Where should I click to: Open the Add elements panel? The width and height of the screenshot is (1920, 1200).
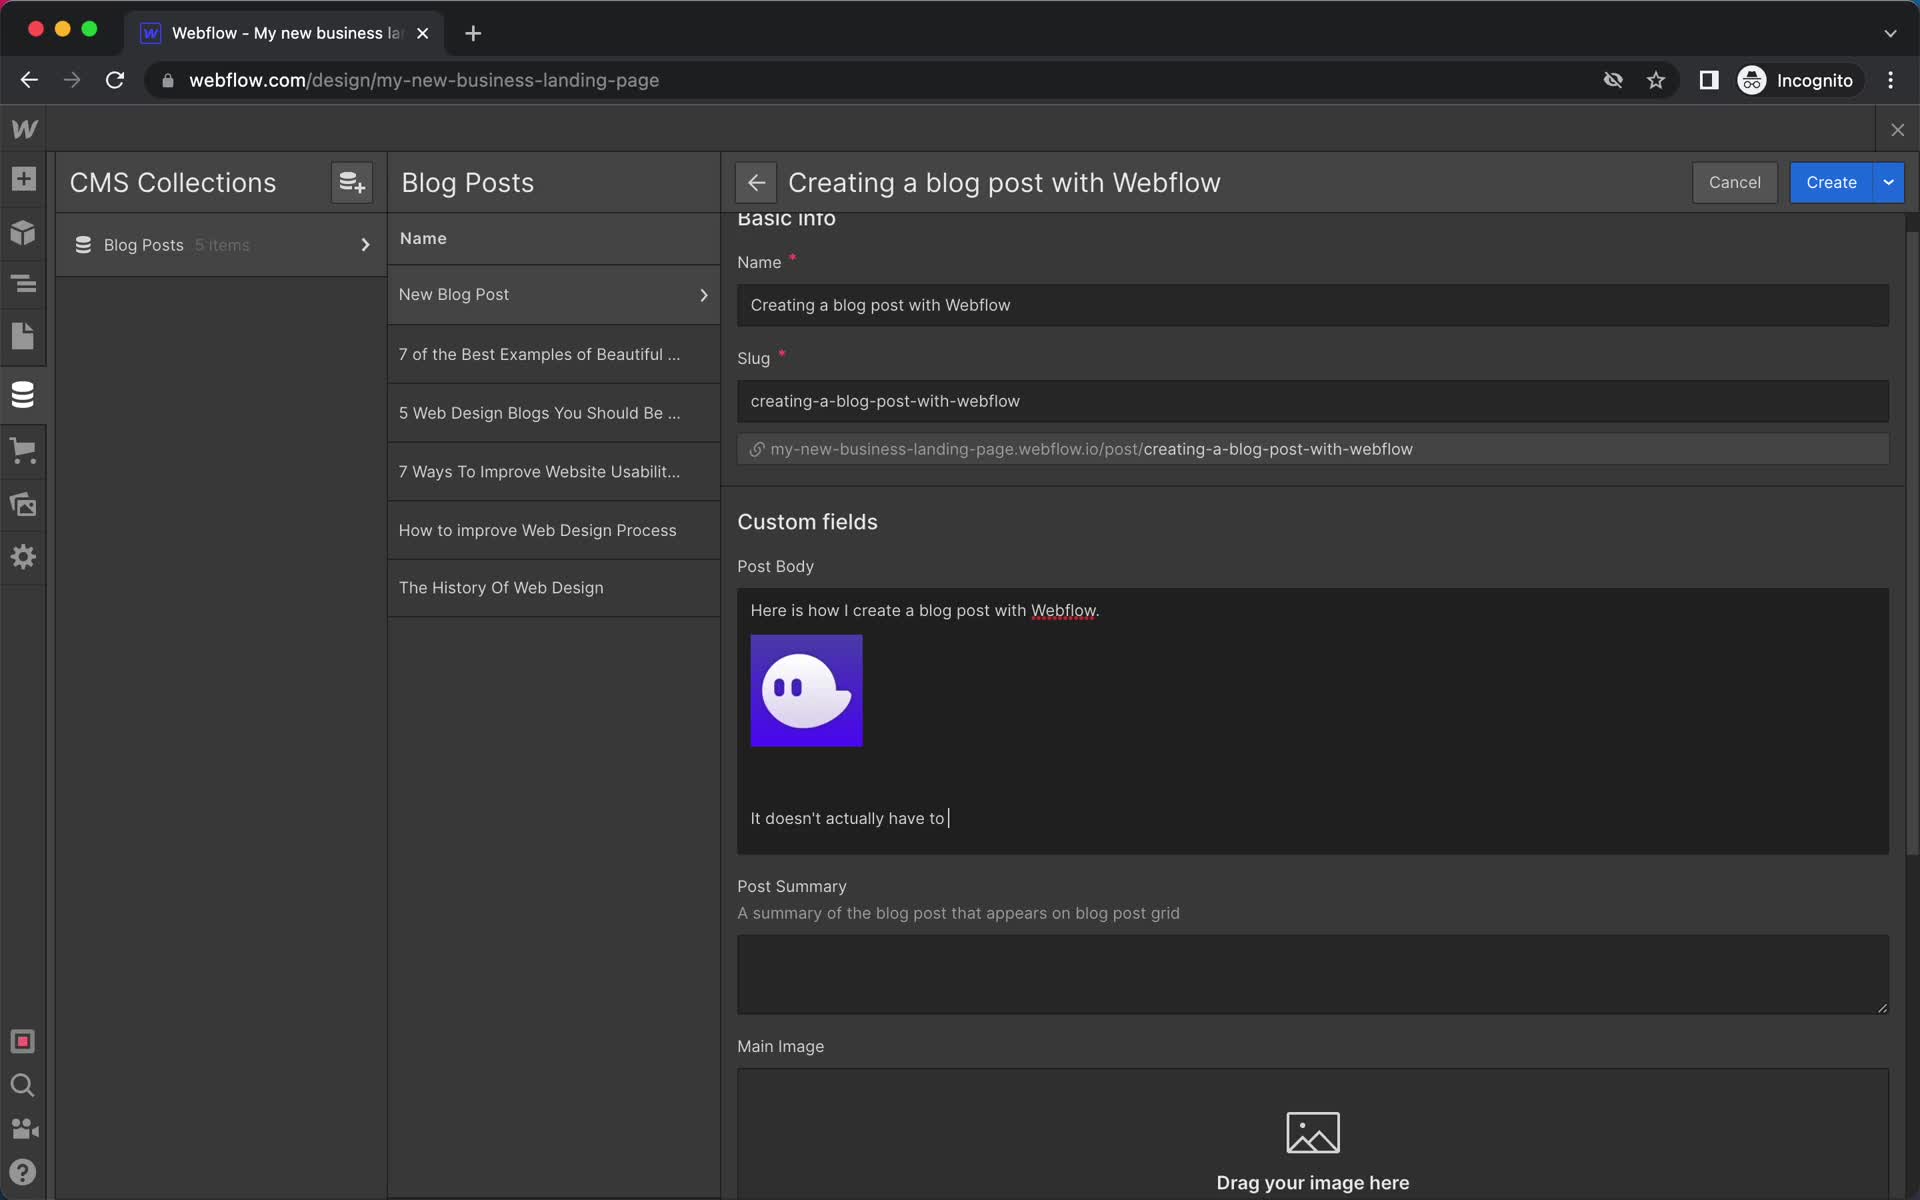(x=23, y=179)
